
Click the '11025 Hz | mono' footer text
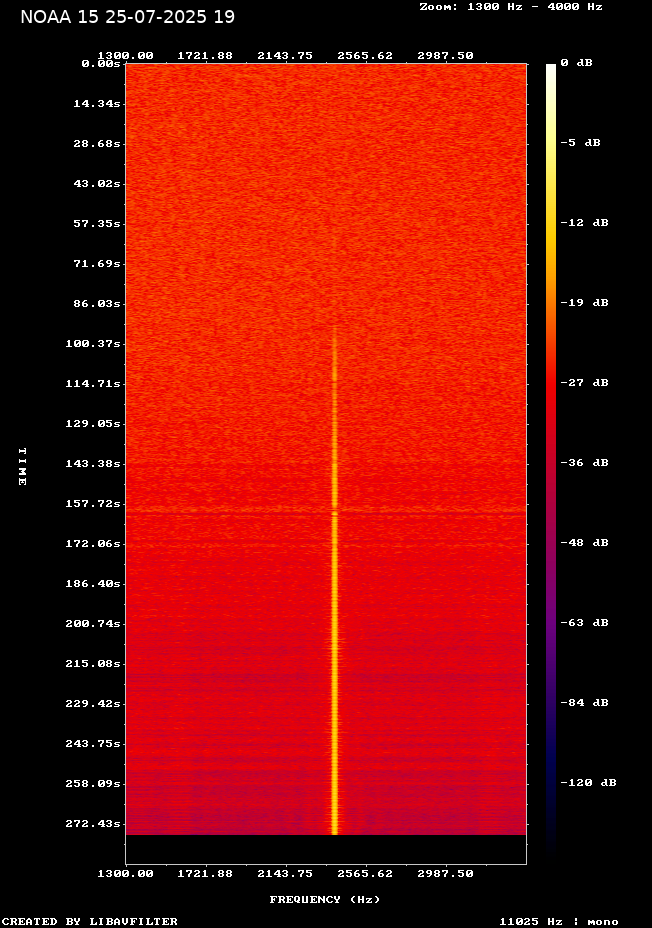[x=559, y=921]
